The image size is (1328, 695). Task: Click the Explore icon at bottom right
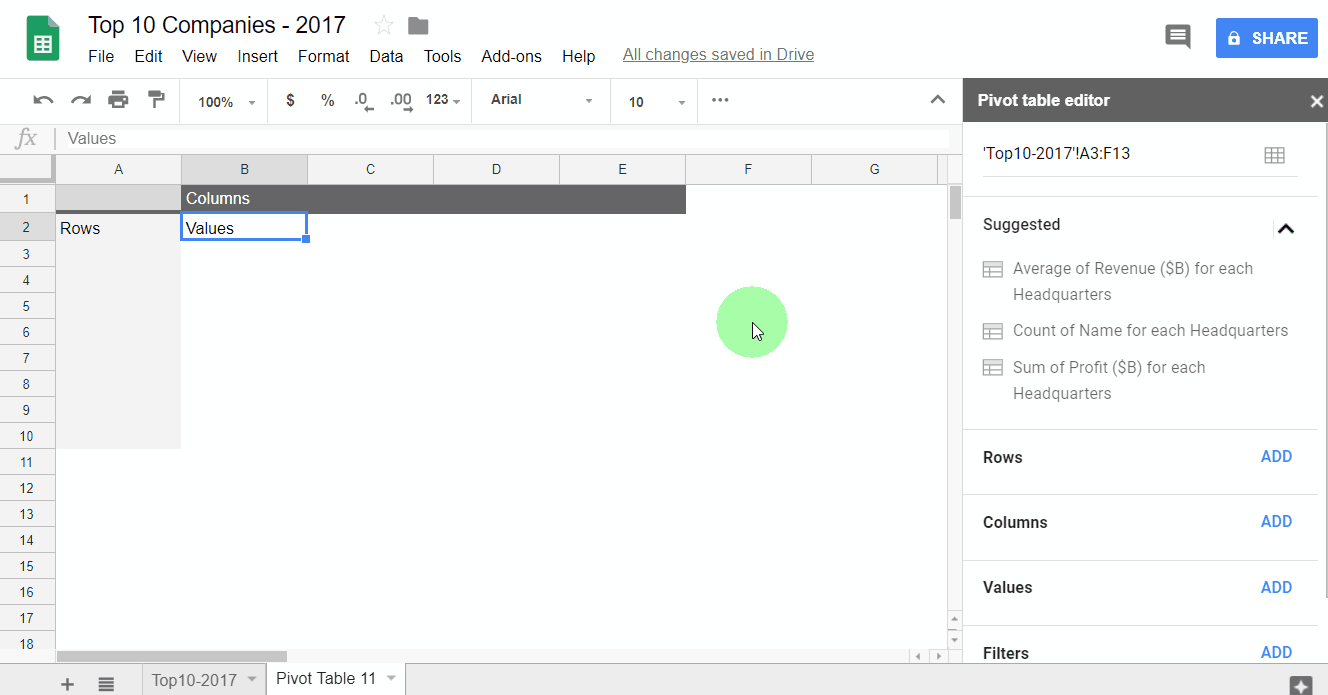[x=1300, y=685]
